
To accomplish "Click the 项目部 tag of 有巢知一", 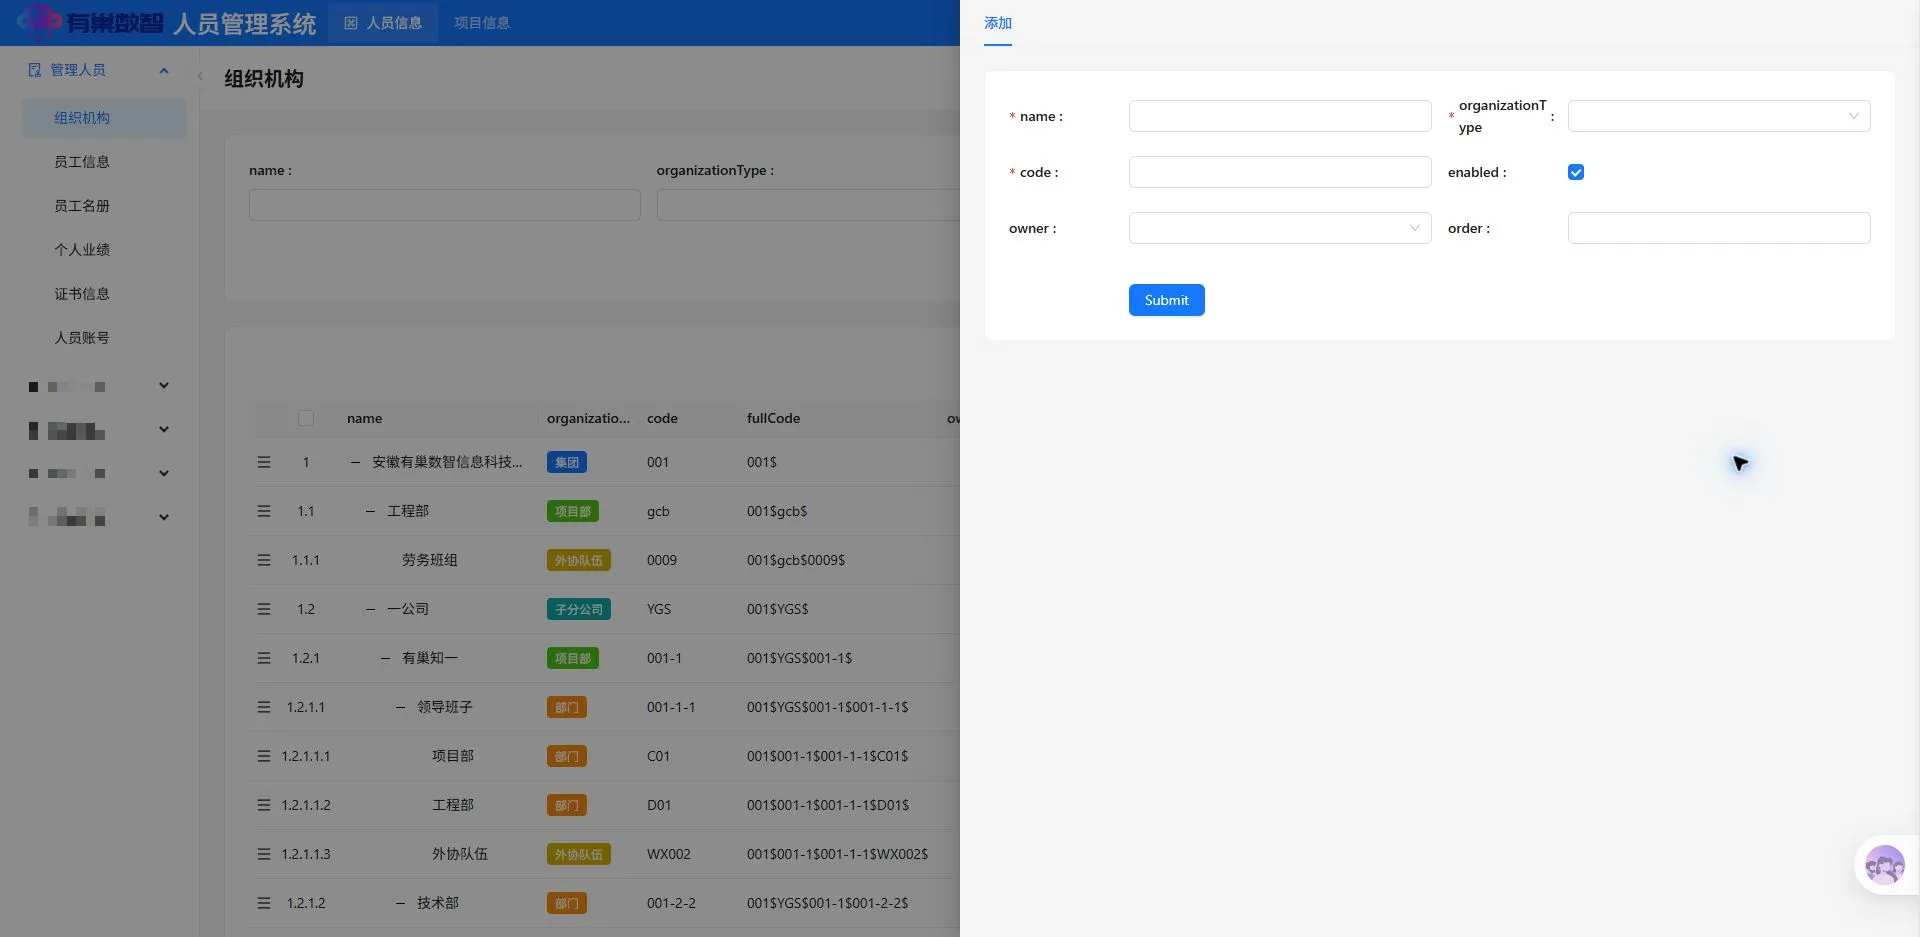I will coord(573,658).
